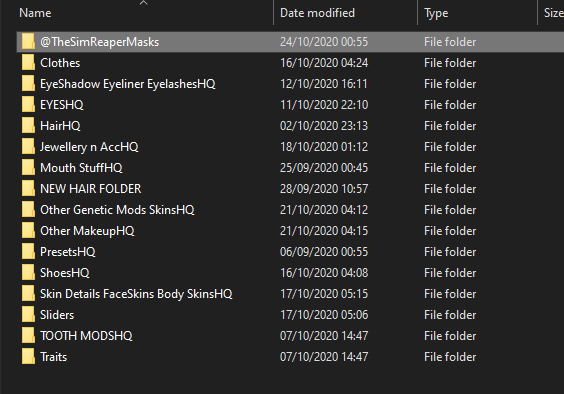Click the ShoesHQ folder icon
Screen dimensions: 564x394
tap(28, 273)
